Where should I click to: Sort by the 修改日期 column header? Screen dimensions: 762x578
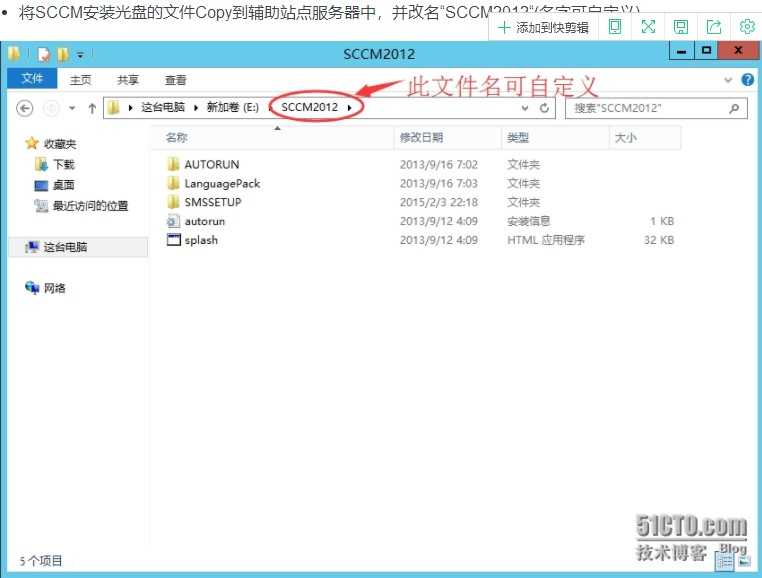click(x=448, y=138)
